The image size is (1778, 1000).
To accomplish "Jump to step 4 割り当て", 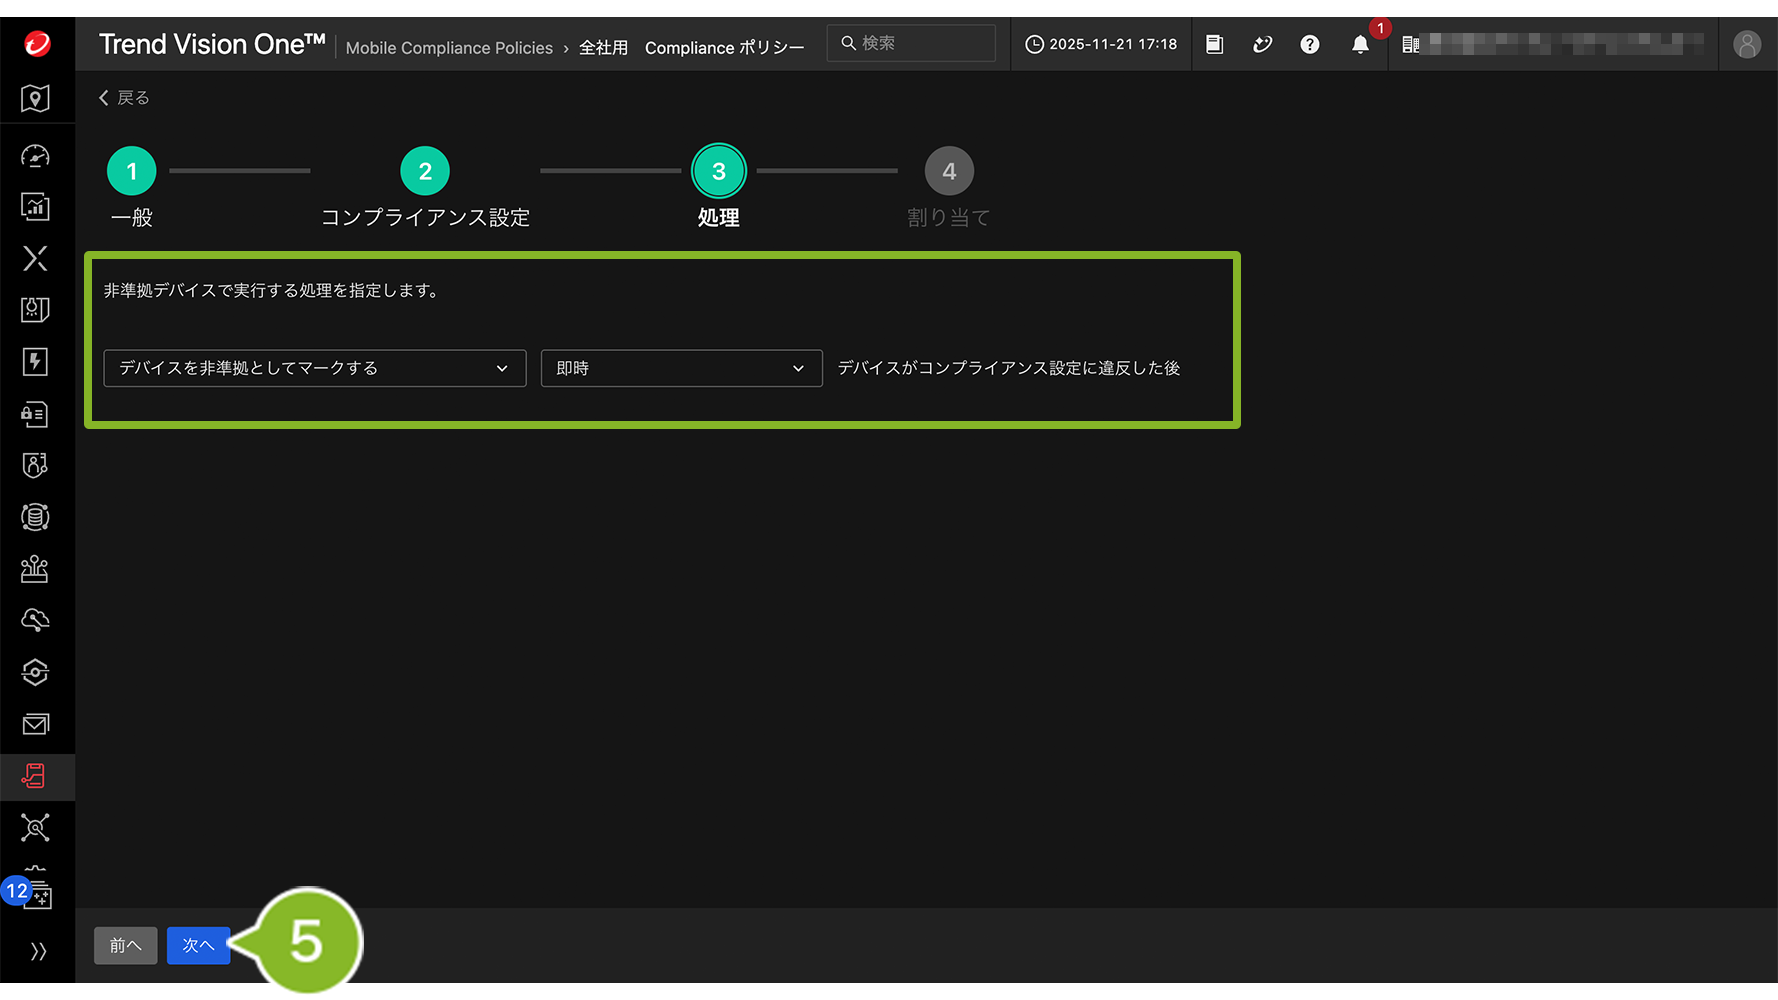I will (x=949, y=172).
